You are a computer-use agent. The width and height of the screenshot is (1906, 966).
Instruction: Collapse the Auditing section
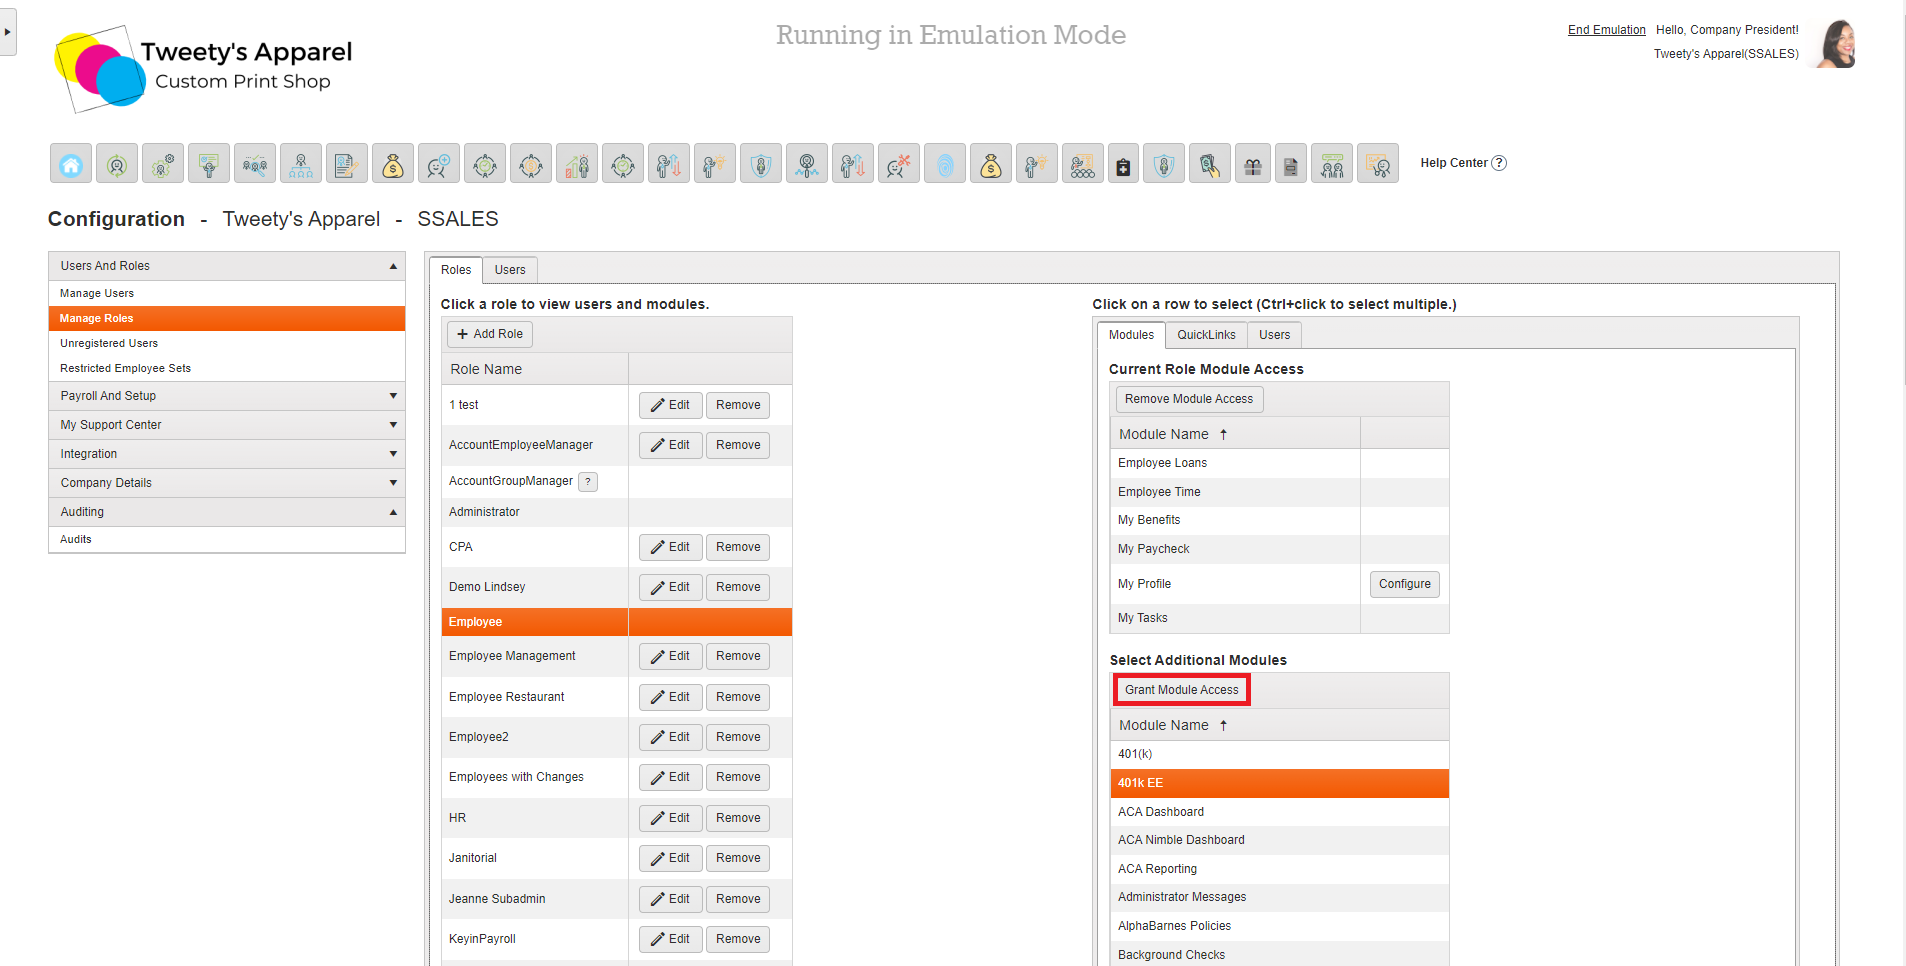pos(393,512)
